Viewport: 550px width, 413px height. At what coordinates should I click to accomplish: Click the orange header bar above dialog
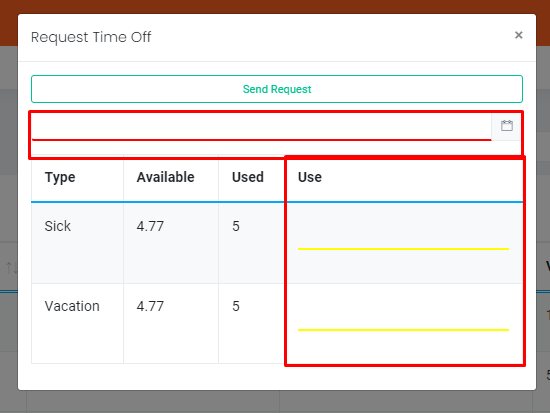(x=275, y=6)
